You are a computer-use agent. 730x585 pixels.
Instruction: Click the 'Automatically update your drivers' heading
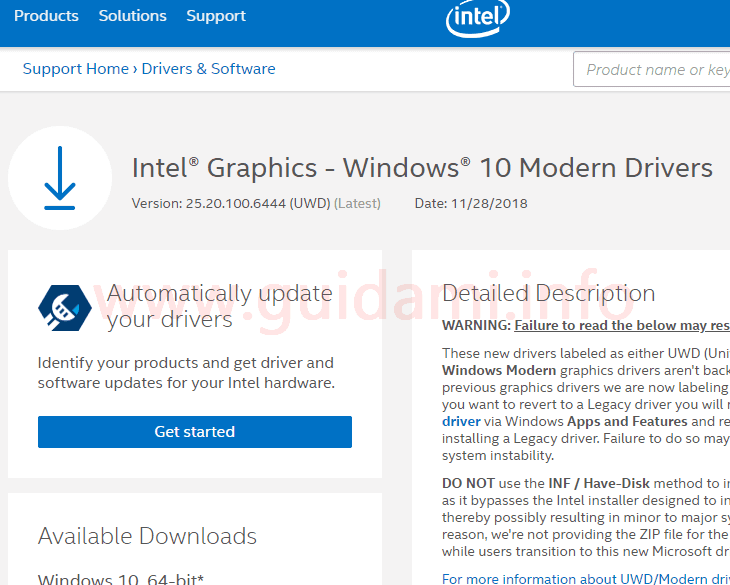pyautogui.click(x=219, y=306)
